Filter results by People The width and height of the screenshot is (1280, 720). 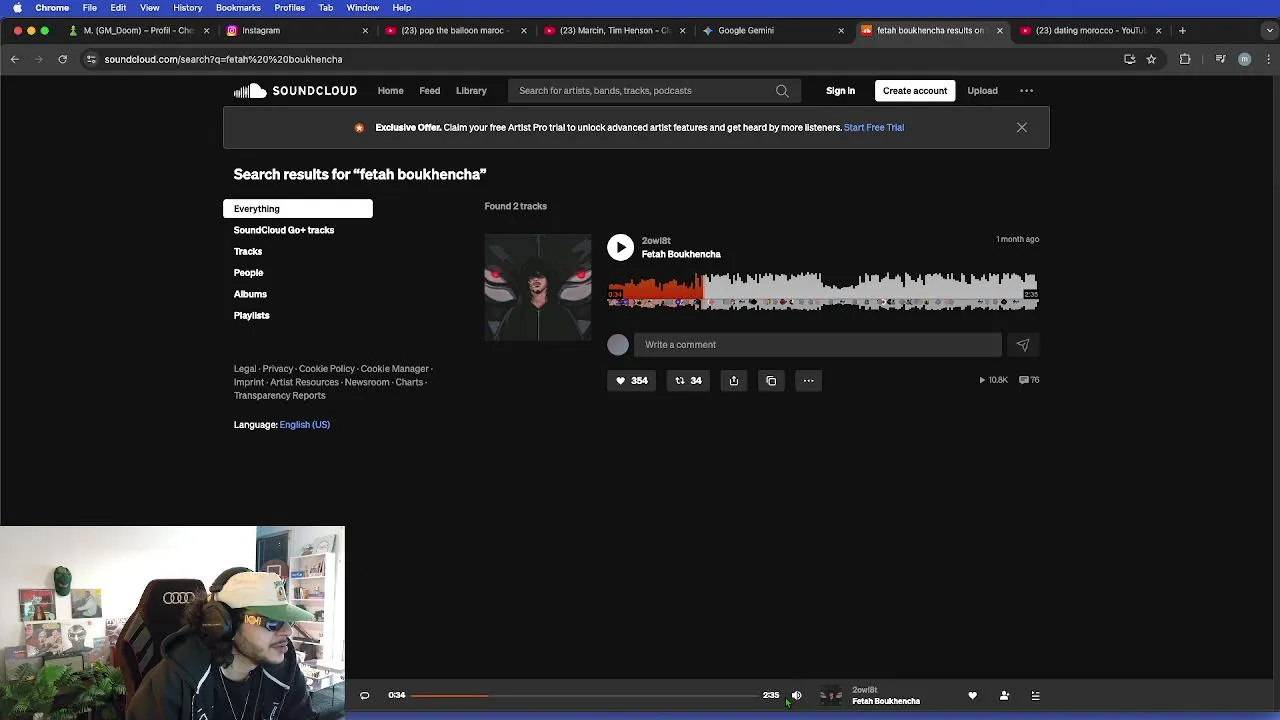point(248,273)
